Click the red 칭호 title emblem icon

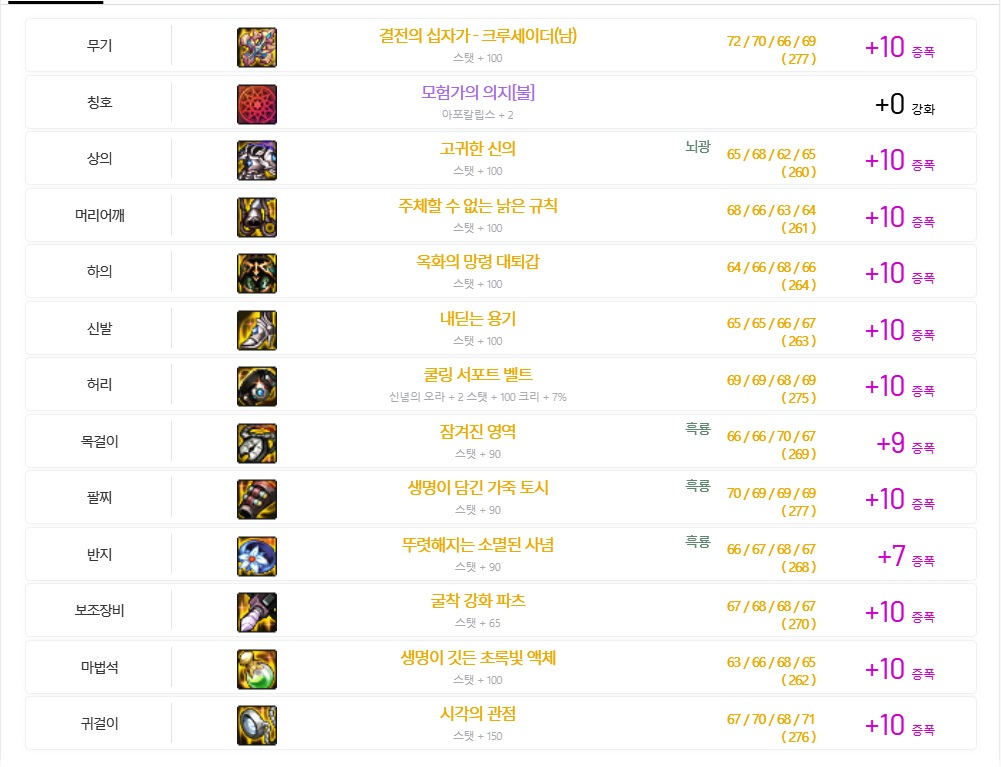(x=257, y=104)
